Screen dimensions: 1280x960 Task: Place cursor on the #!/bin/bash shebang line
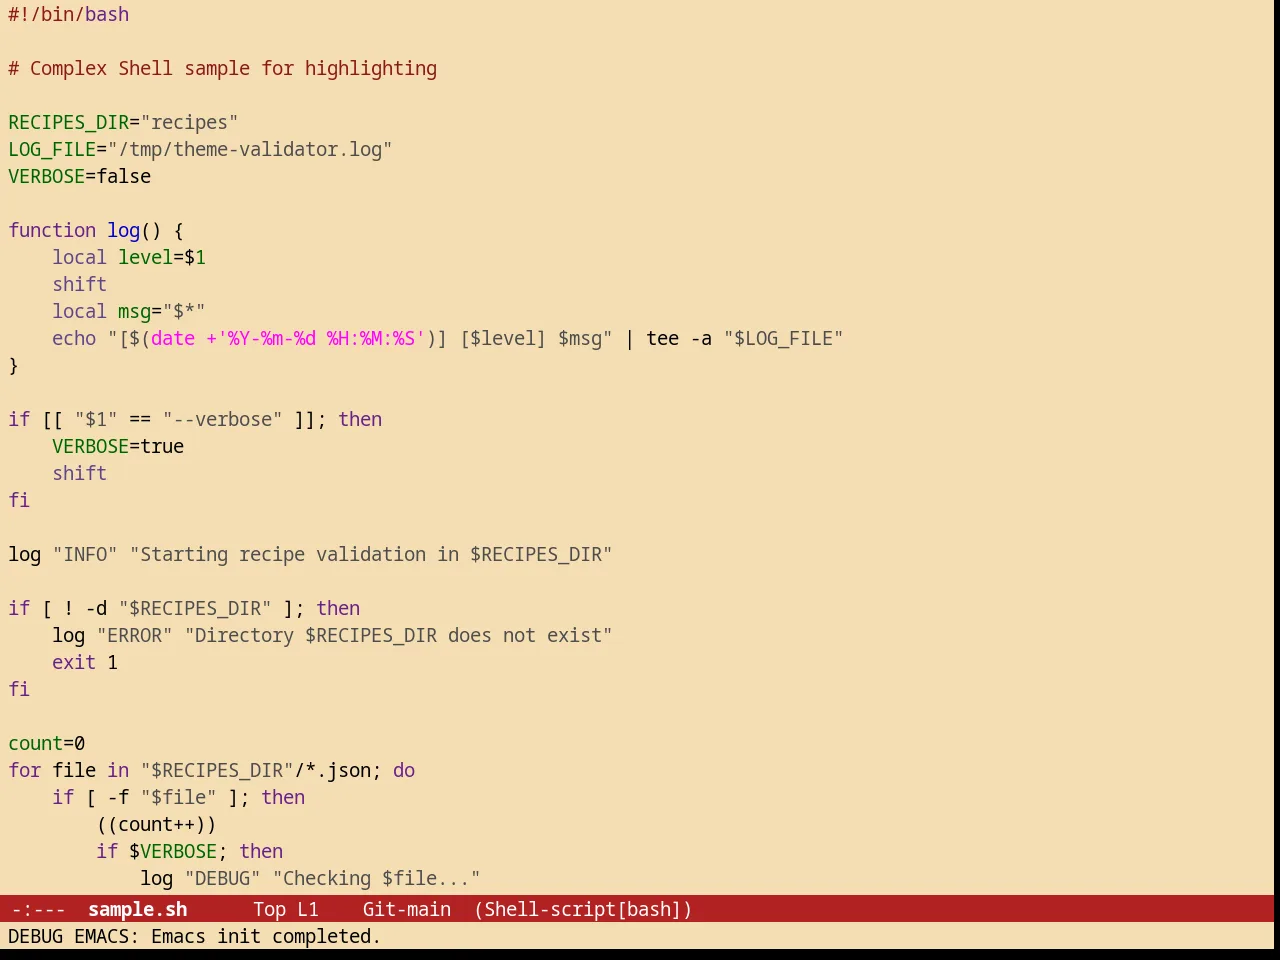pos(69,14)
